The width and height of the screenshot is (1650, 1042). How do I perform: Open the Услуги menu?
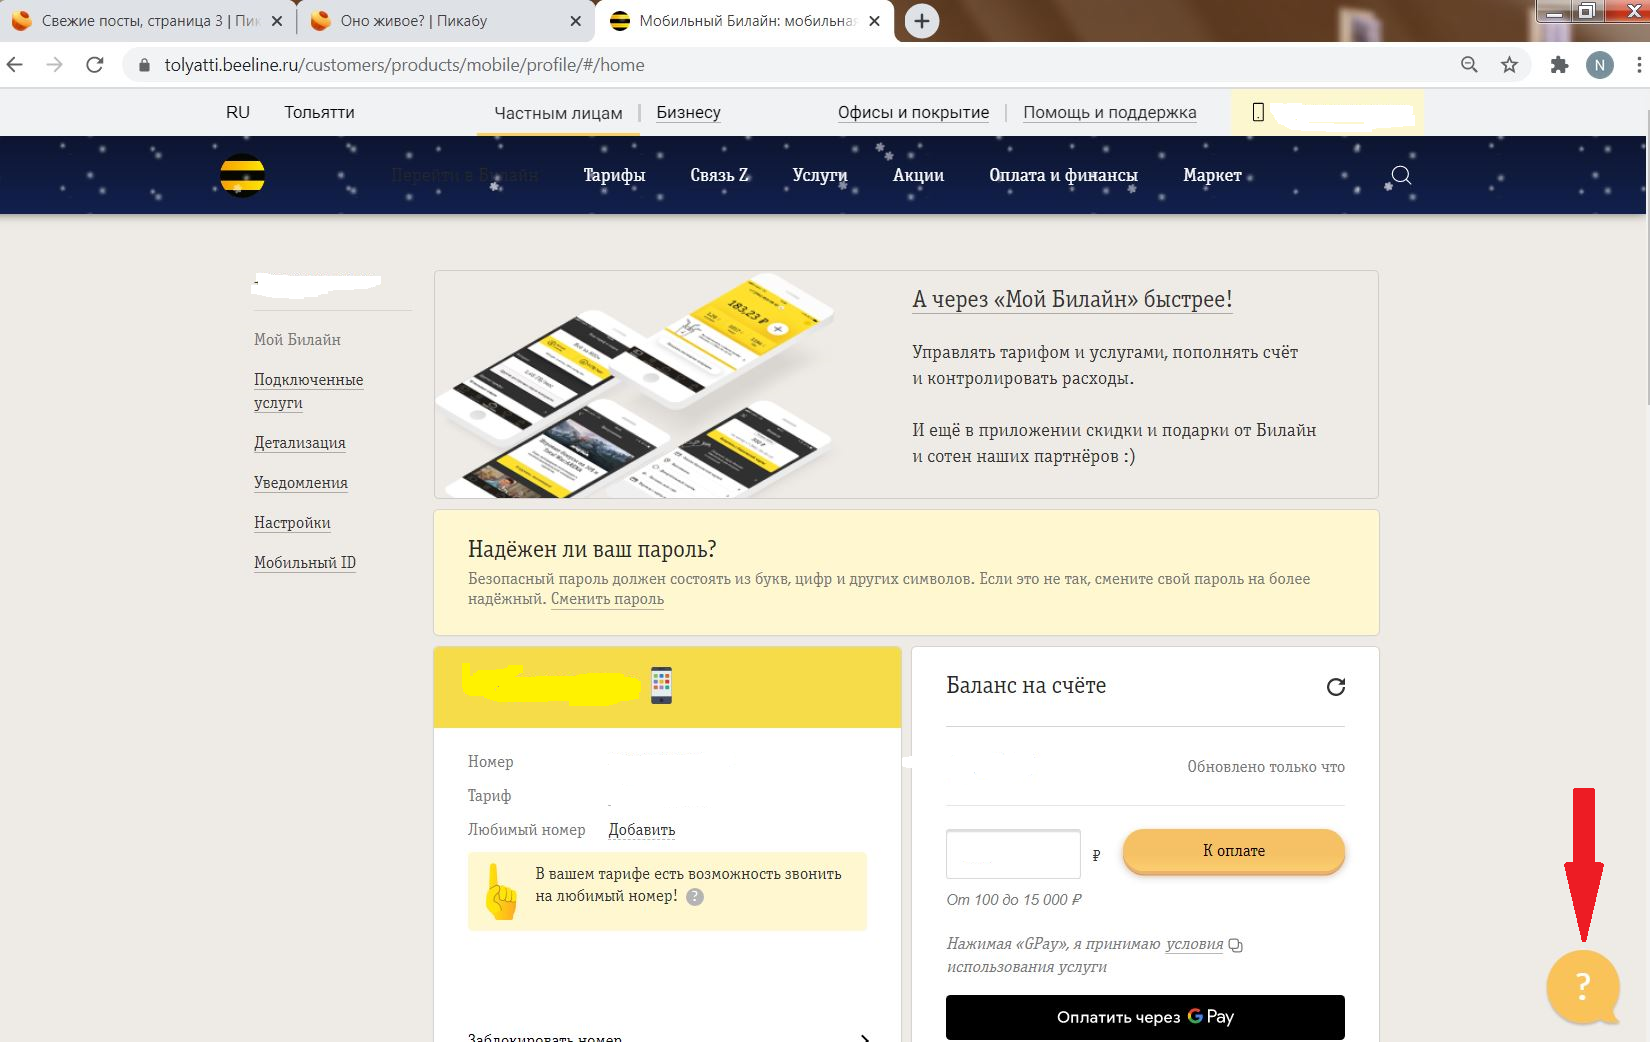pyautogui.click(x=820, y=176)
